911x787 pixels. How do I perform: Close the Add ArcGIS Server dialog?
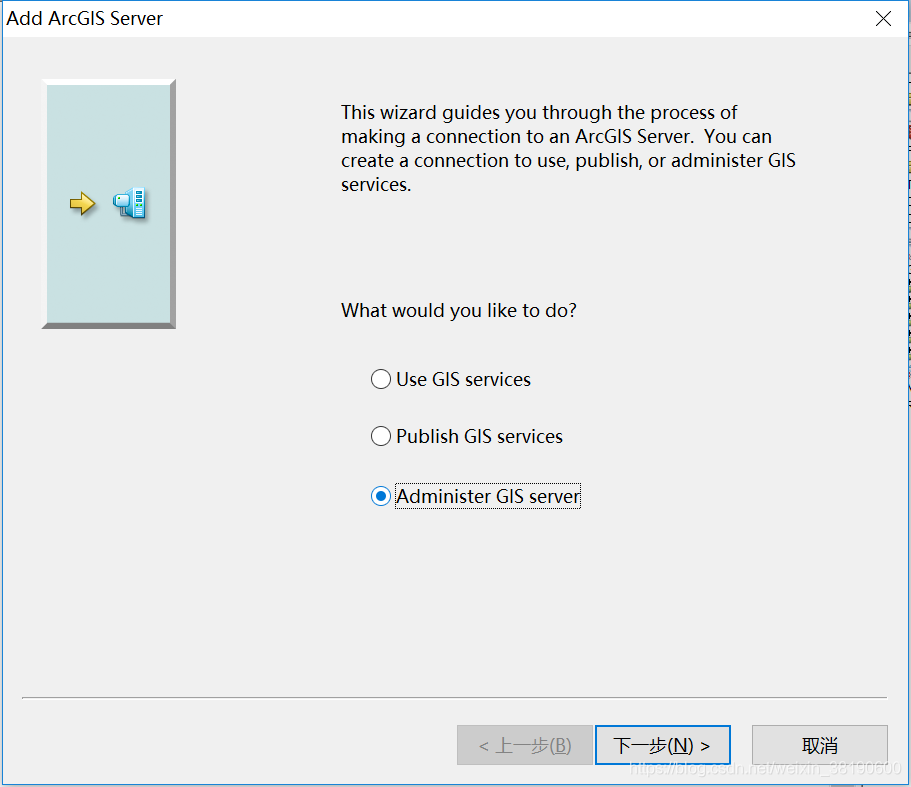pos(883,19)
